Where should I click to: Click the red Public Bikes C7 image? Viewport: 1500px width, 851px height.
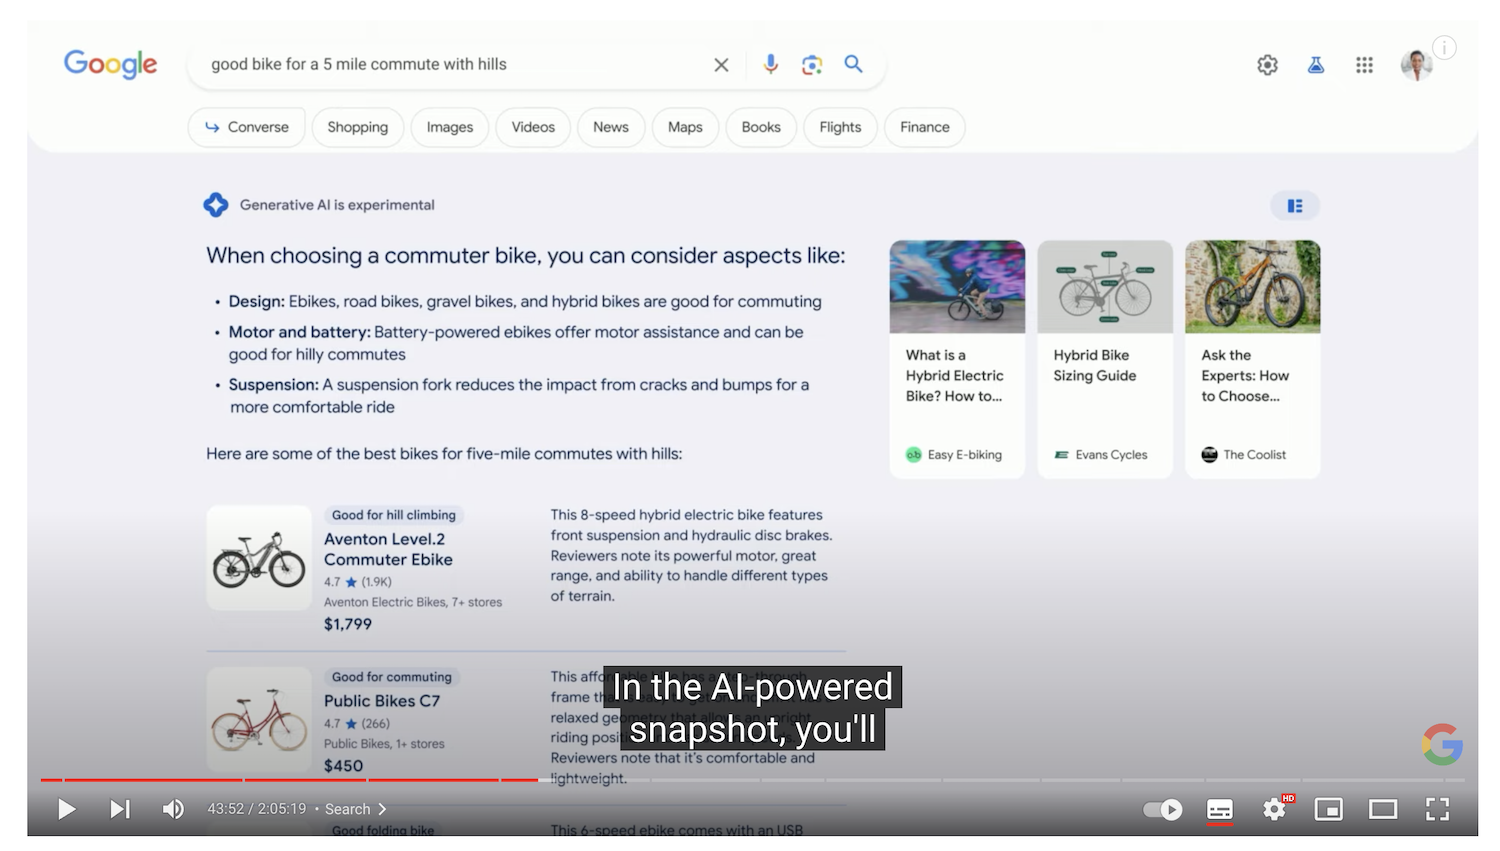pos(259,720)
